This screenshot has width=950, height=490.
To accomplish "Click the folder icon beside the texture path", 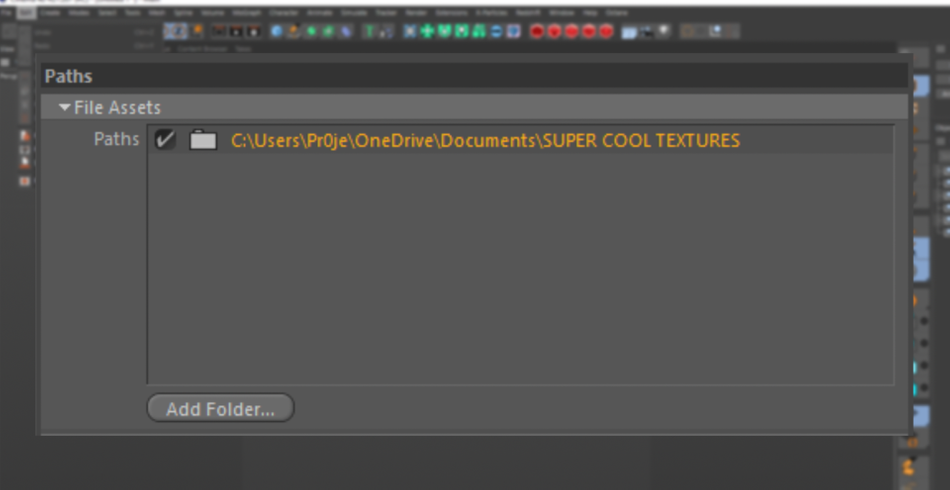I will [x=203, y=140].
